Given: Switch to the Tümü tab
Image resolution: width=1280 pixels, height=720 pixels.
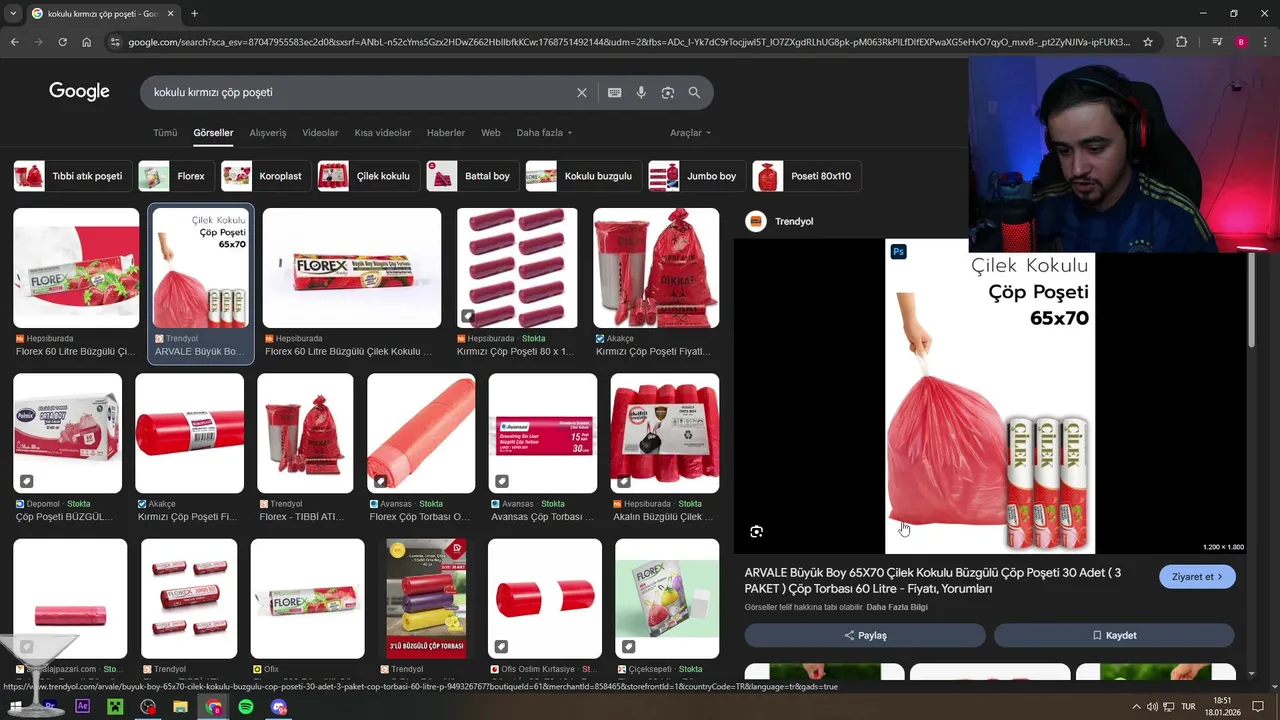Looking at the screenshot, I should click(x=165, y=133).
